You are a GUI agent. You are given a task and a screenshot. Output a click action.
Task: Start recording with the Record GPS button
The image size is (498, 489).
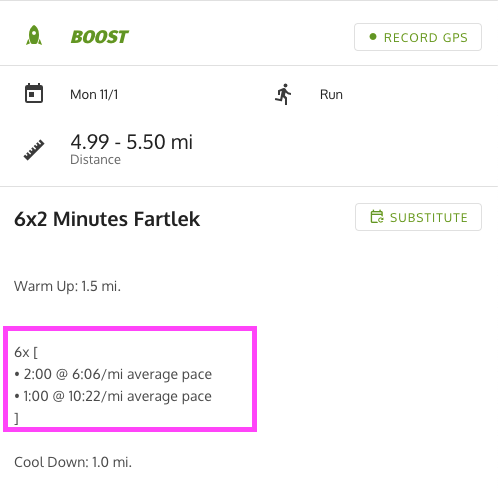point(418,37)
